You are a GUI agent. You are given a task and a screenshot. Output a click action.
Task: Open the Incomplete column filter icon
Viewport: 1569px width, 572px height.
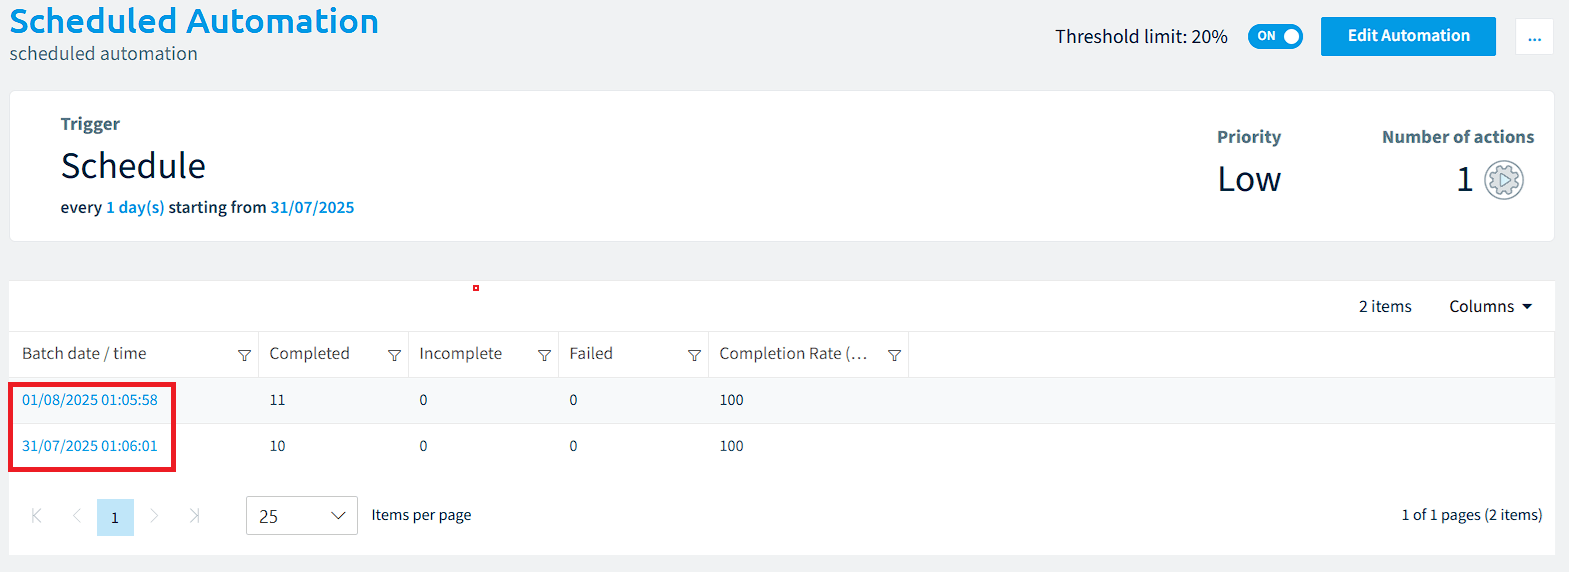tap(544, 355)
